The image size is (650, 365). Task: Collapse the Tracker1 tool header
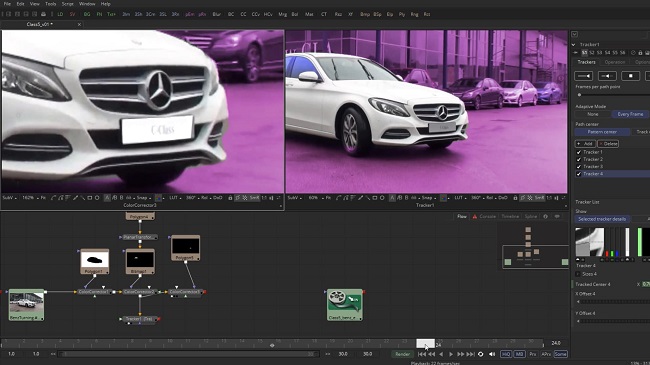pyautogui.click(x=574, y=44)
